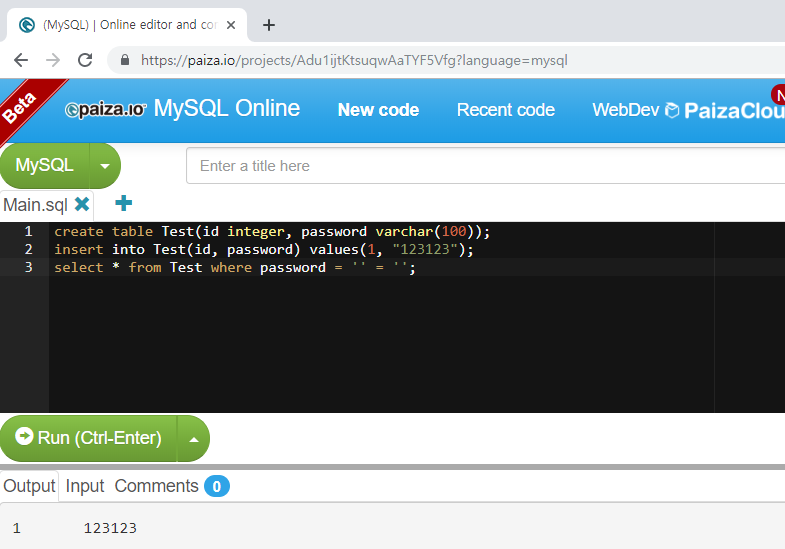Click the browser back arrow

tap(21, 61)
